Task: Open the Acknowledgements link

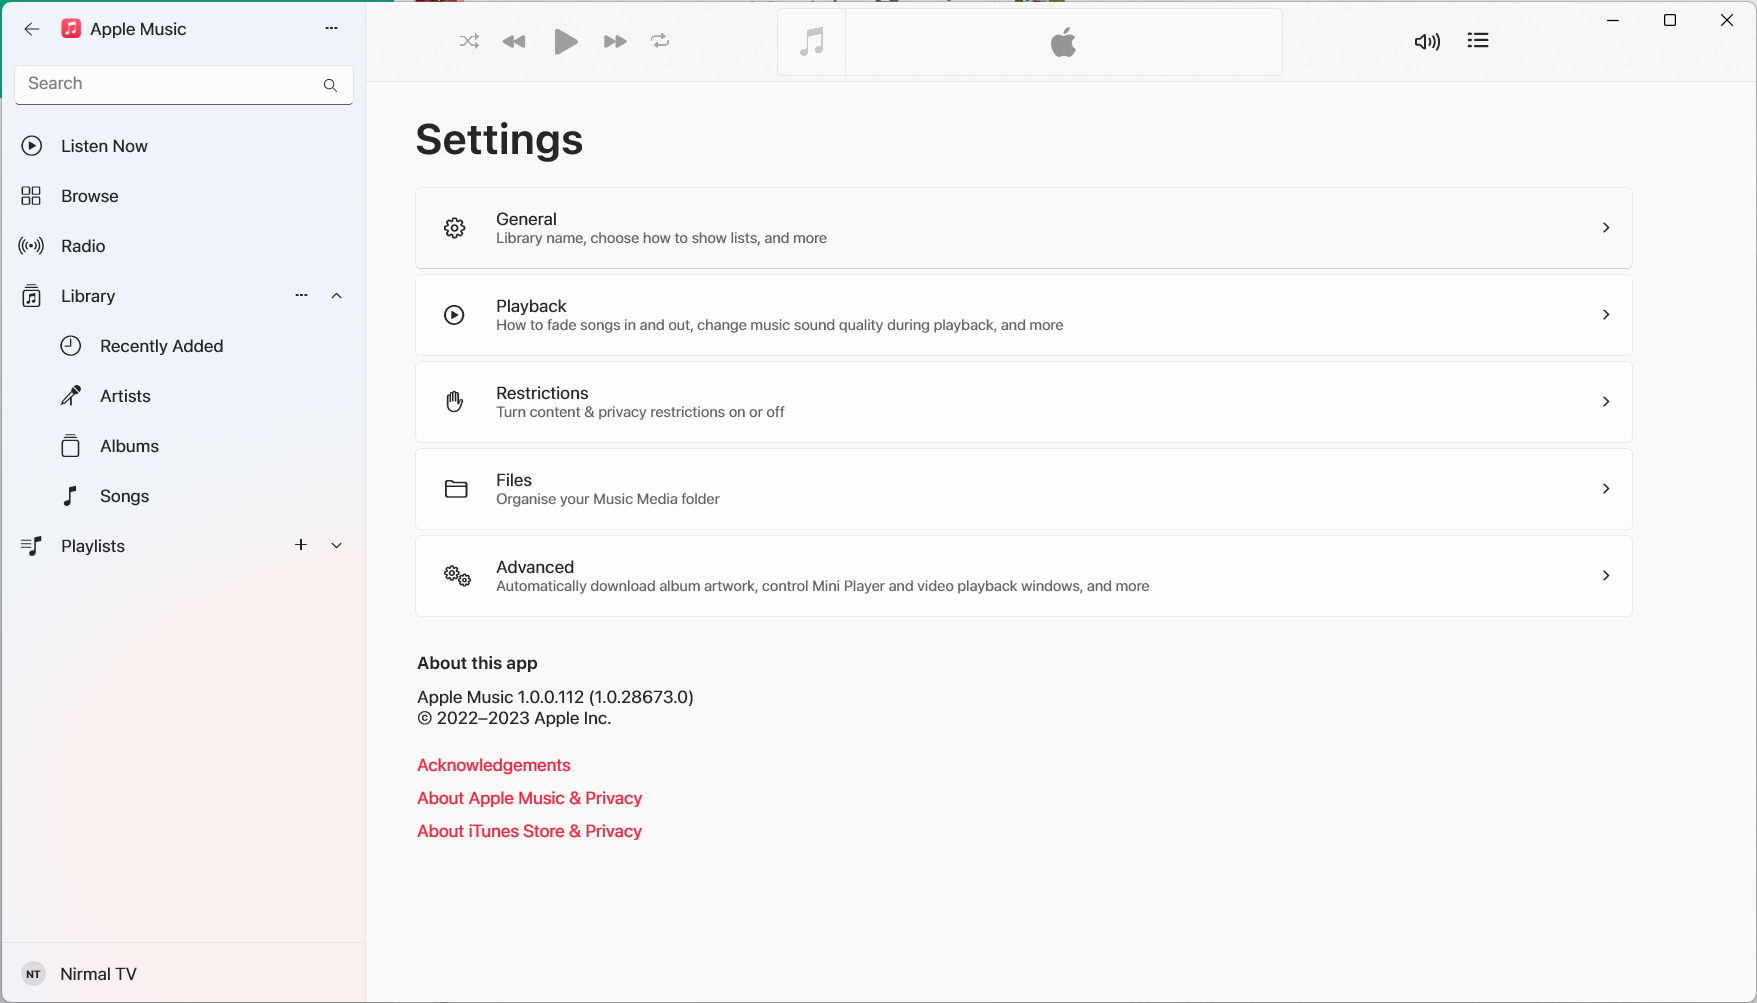Action: (x=494, y=765)
